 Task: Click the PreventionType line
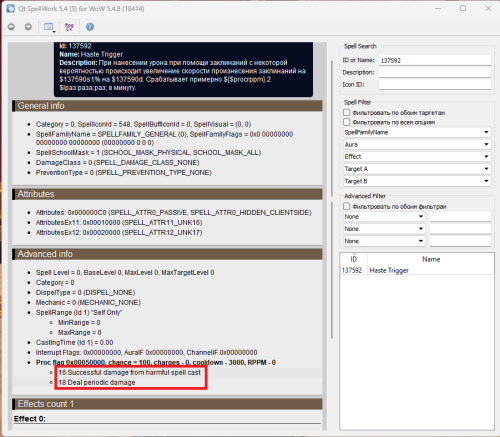pos(124,172)
